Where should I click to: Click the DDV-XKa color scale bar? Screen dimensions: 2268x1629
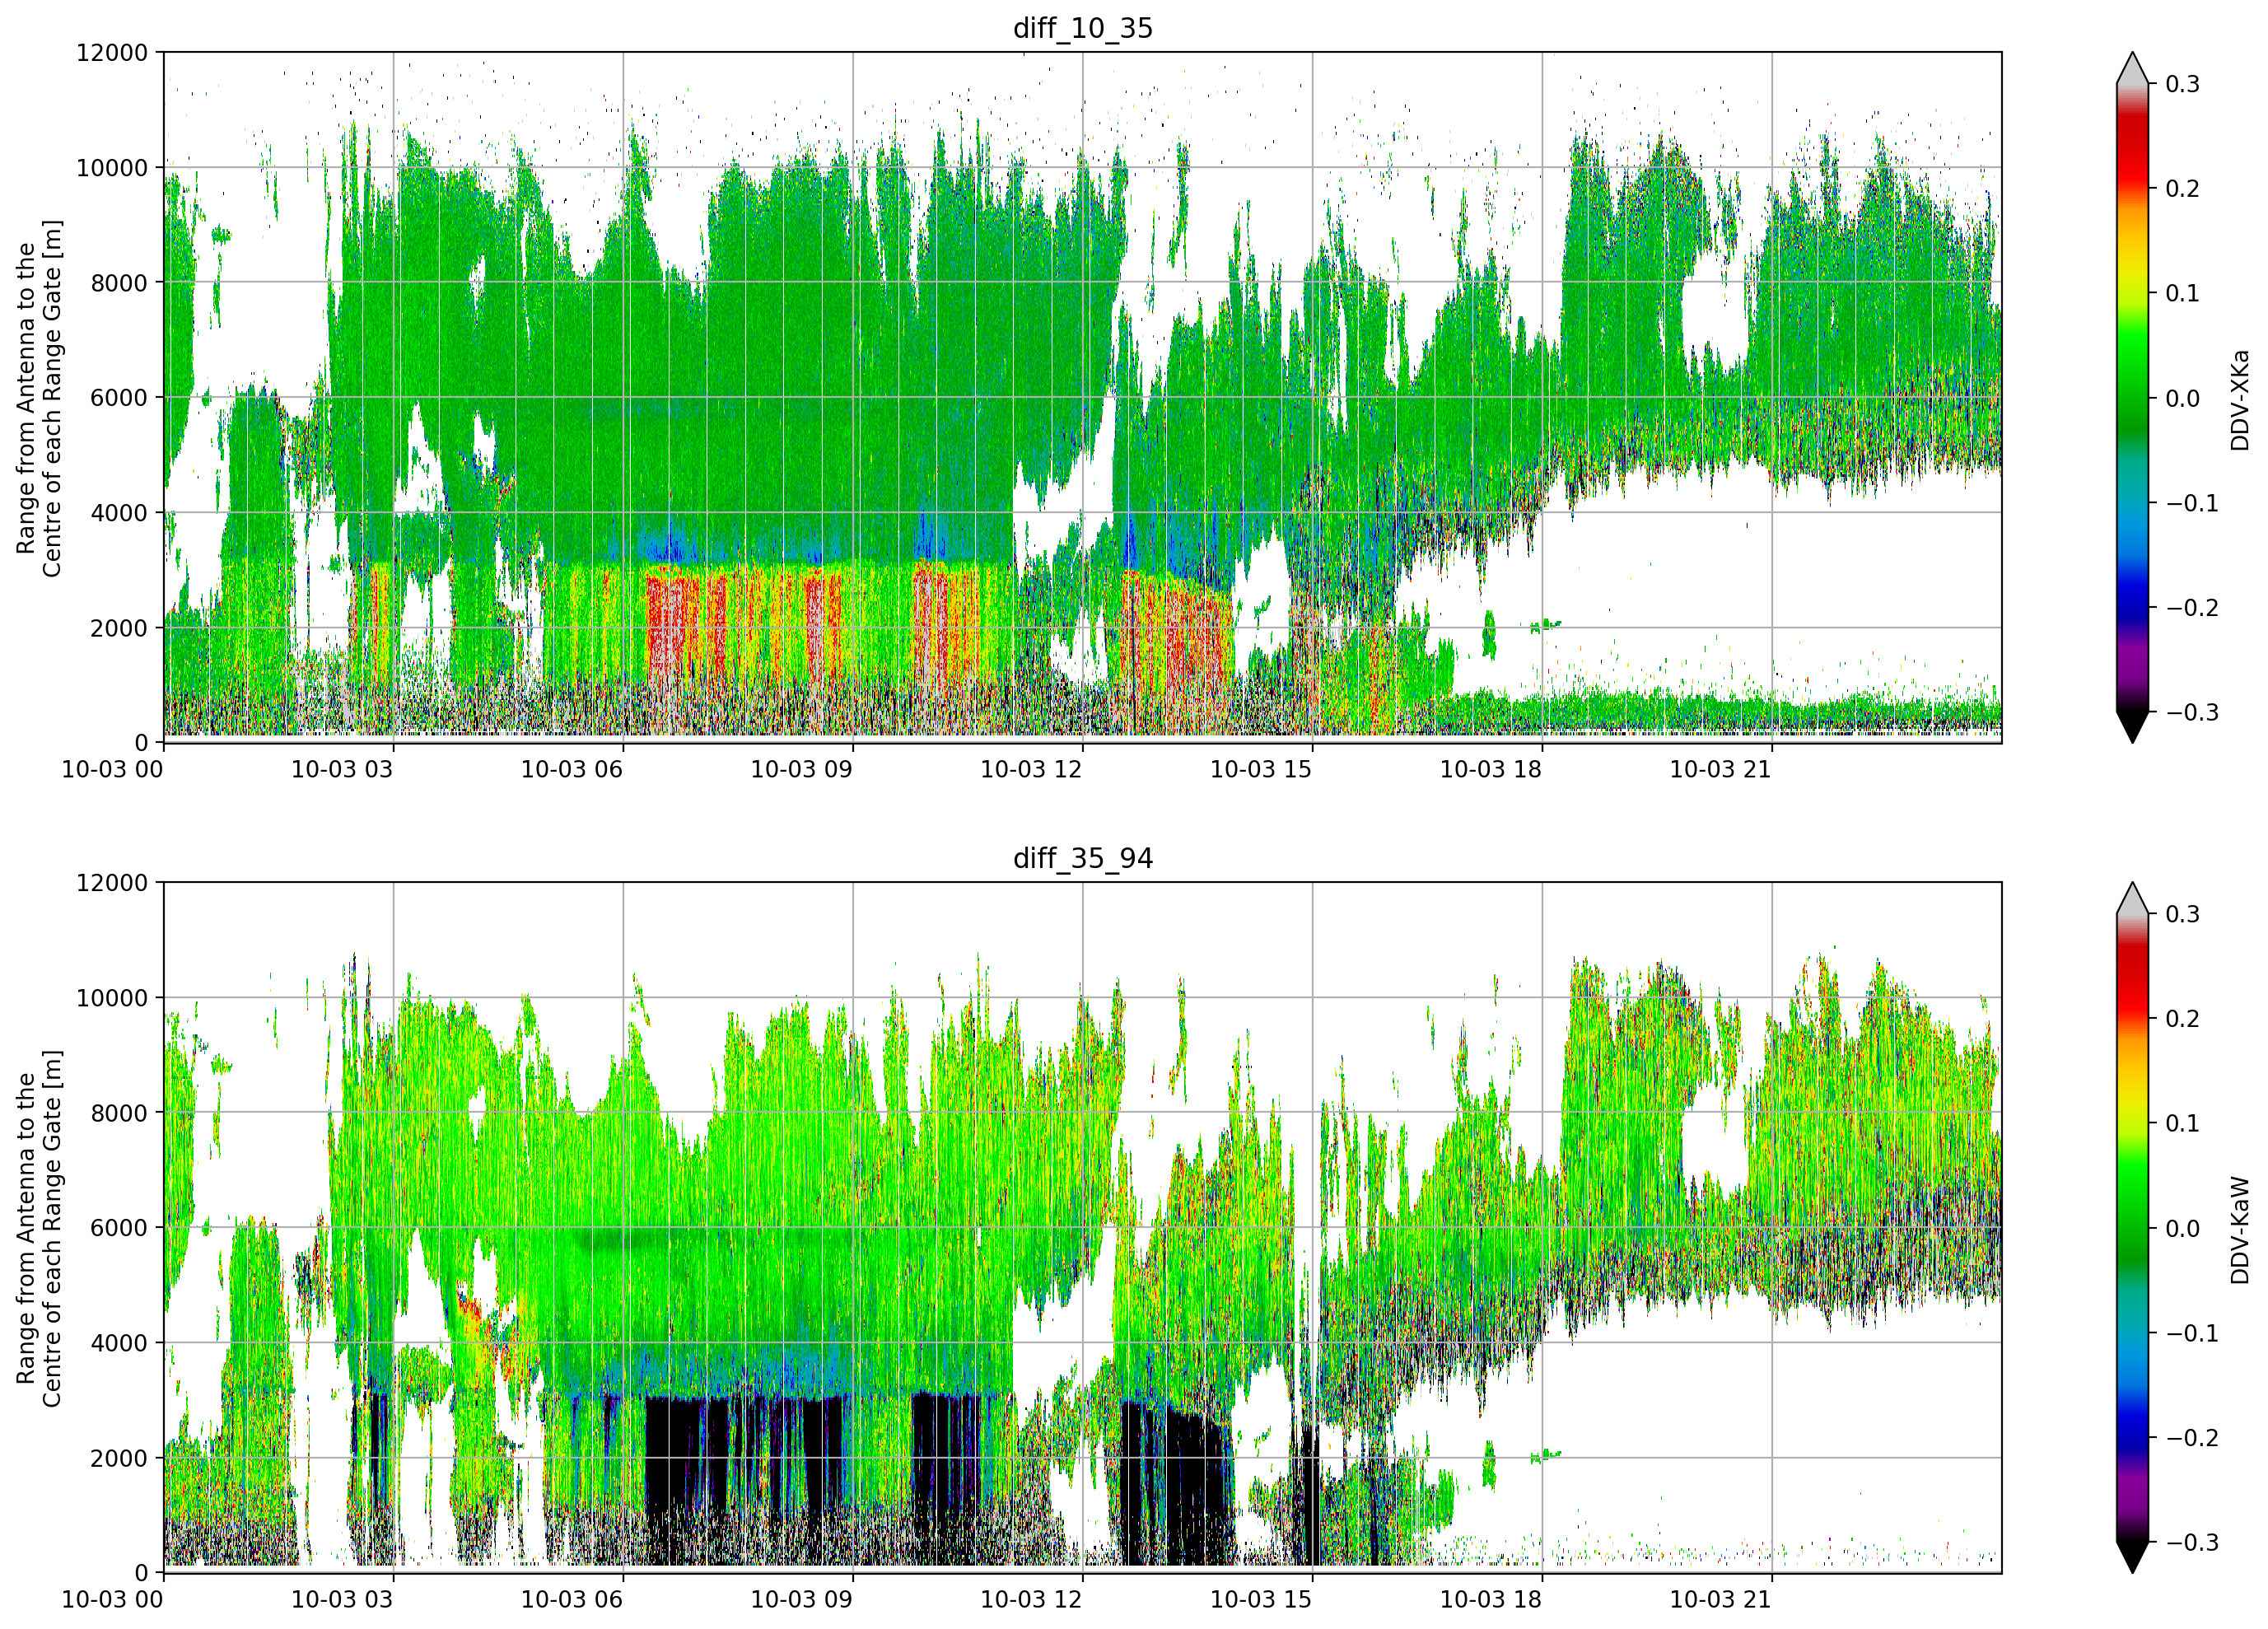2132,397
